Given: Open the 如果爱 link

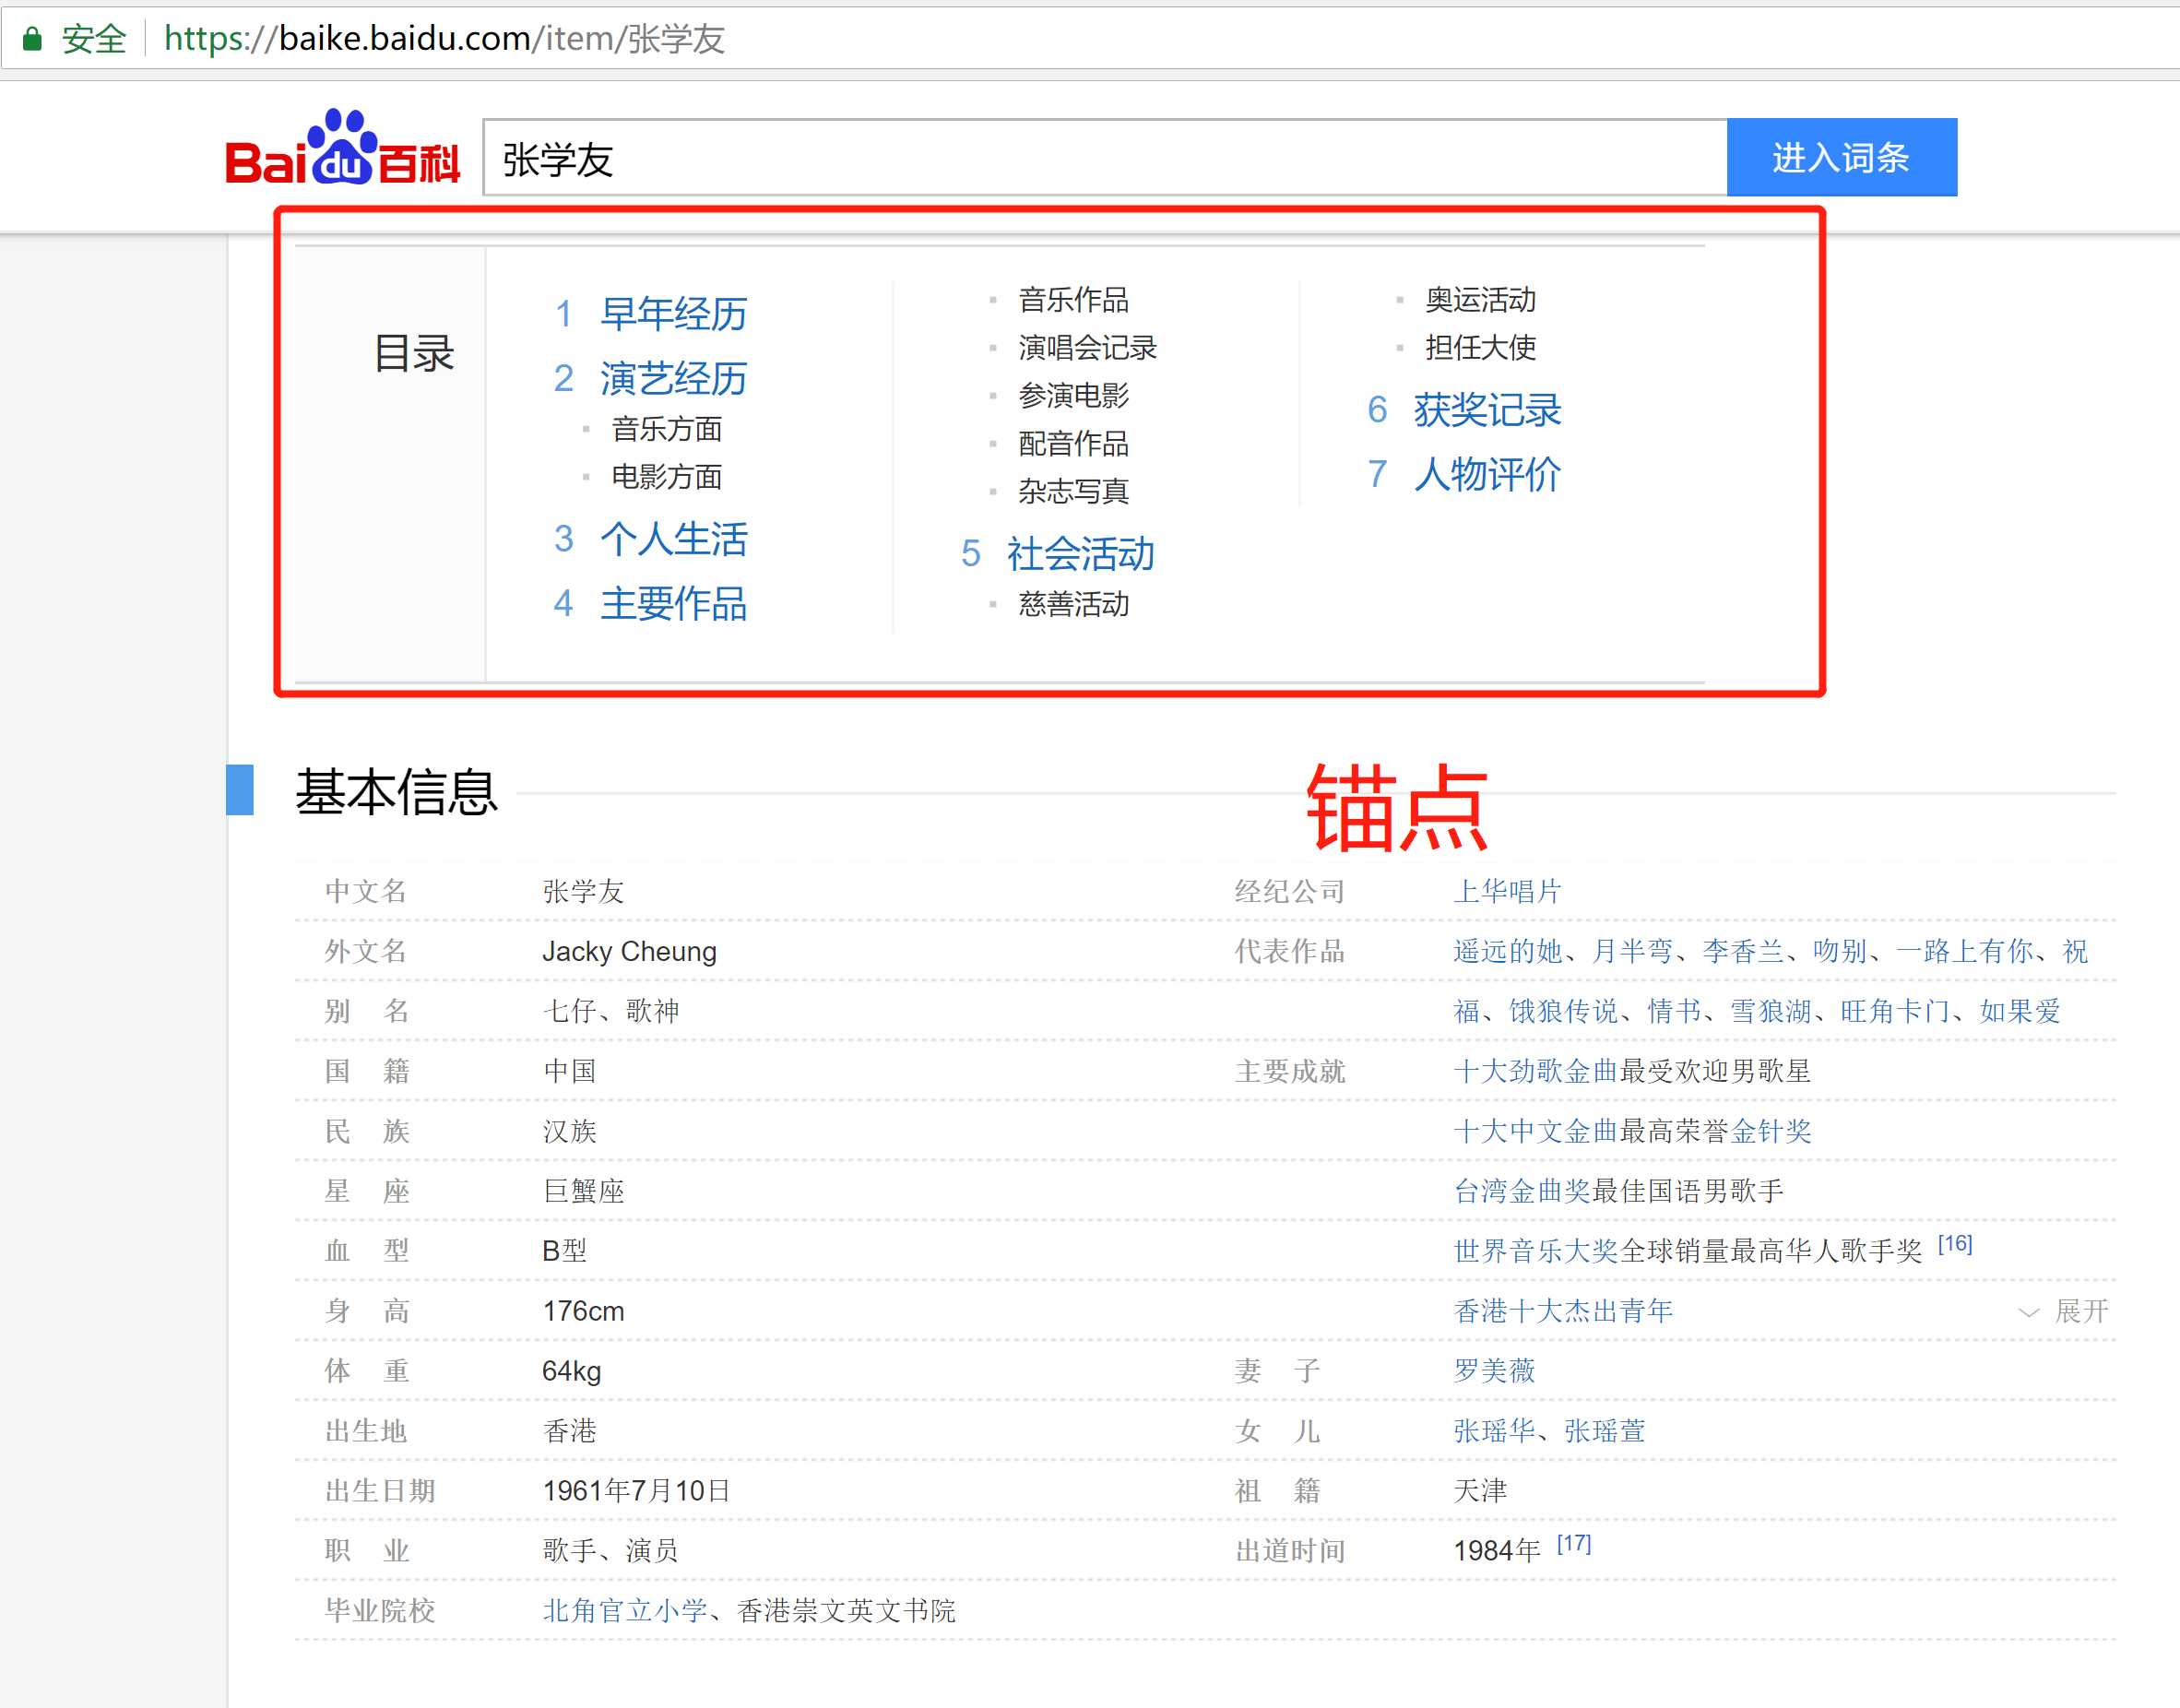Looking at the screenshot, I should (x=2020, y=1011).
